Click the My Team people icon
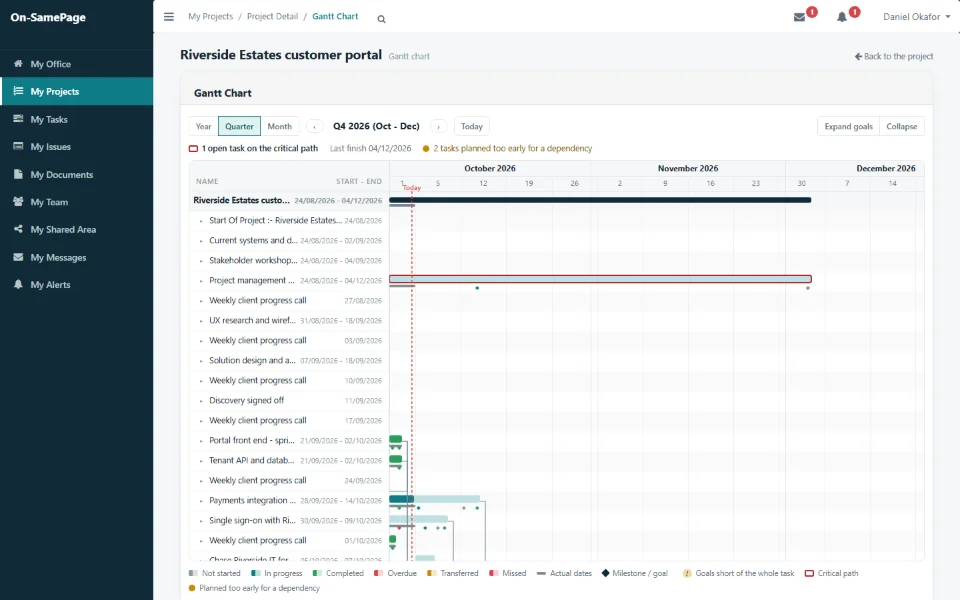 tap(18, 201)
